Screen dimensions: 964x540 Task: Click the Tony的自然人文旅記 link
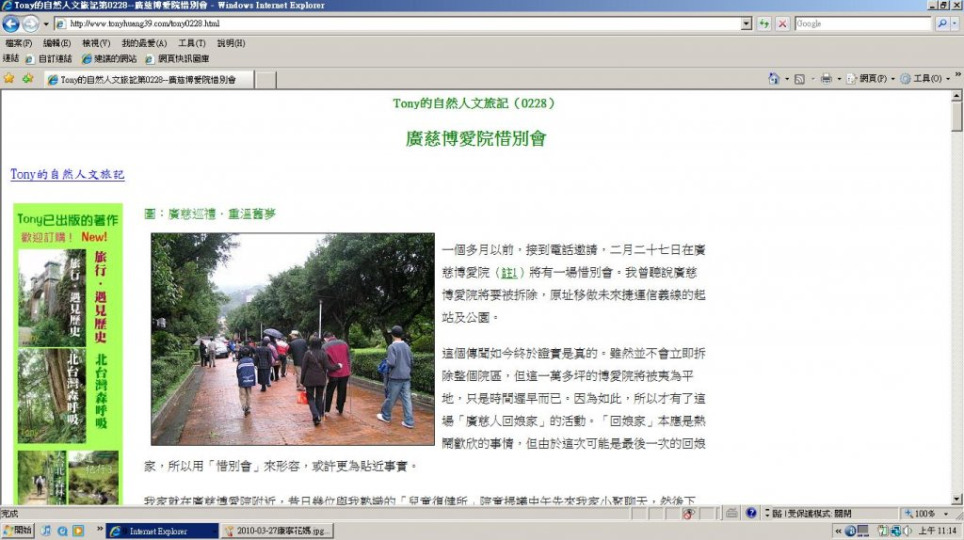coord(67,175)
